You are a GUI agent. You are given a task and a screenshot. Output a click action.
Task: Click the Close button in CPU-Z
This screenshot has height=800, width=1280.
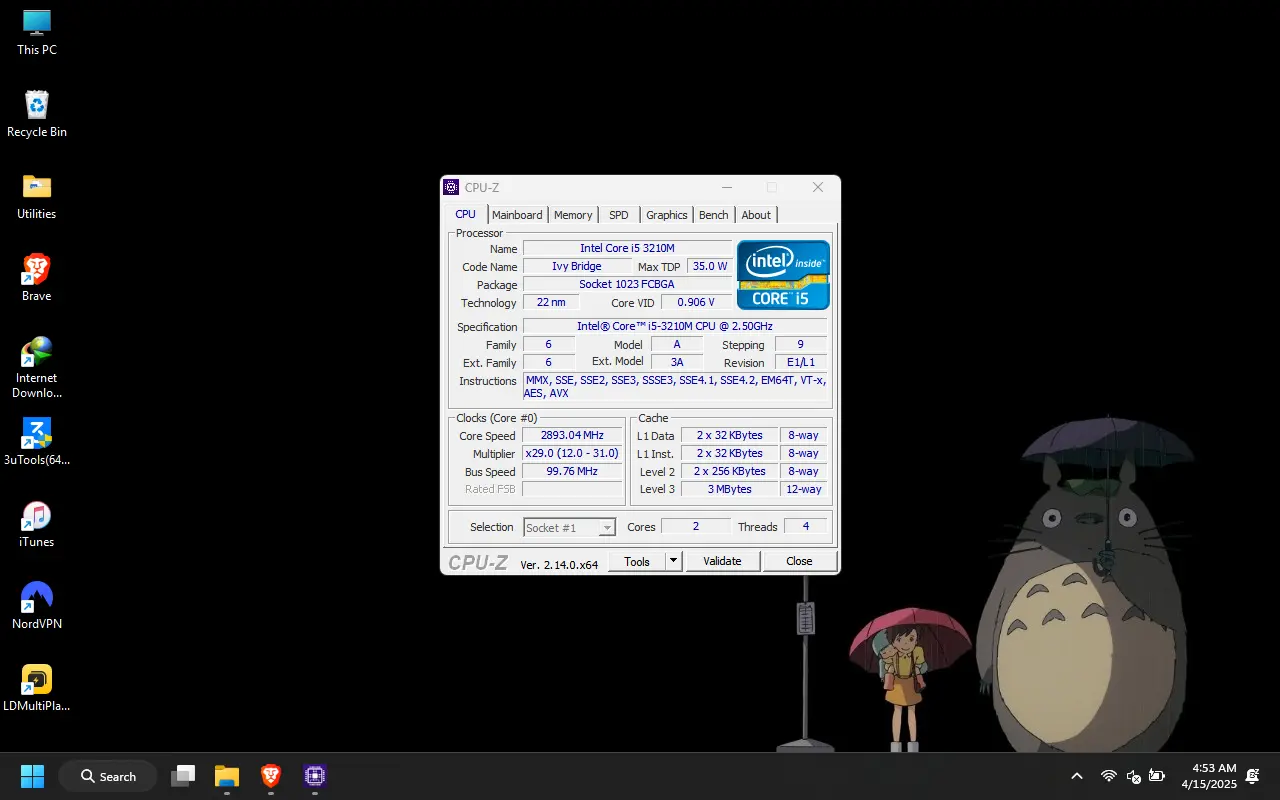click(799, 561)
